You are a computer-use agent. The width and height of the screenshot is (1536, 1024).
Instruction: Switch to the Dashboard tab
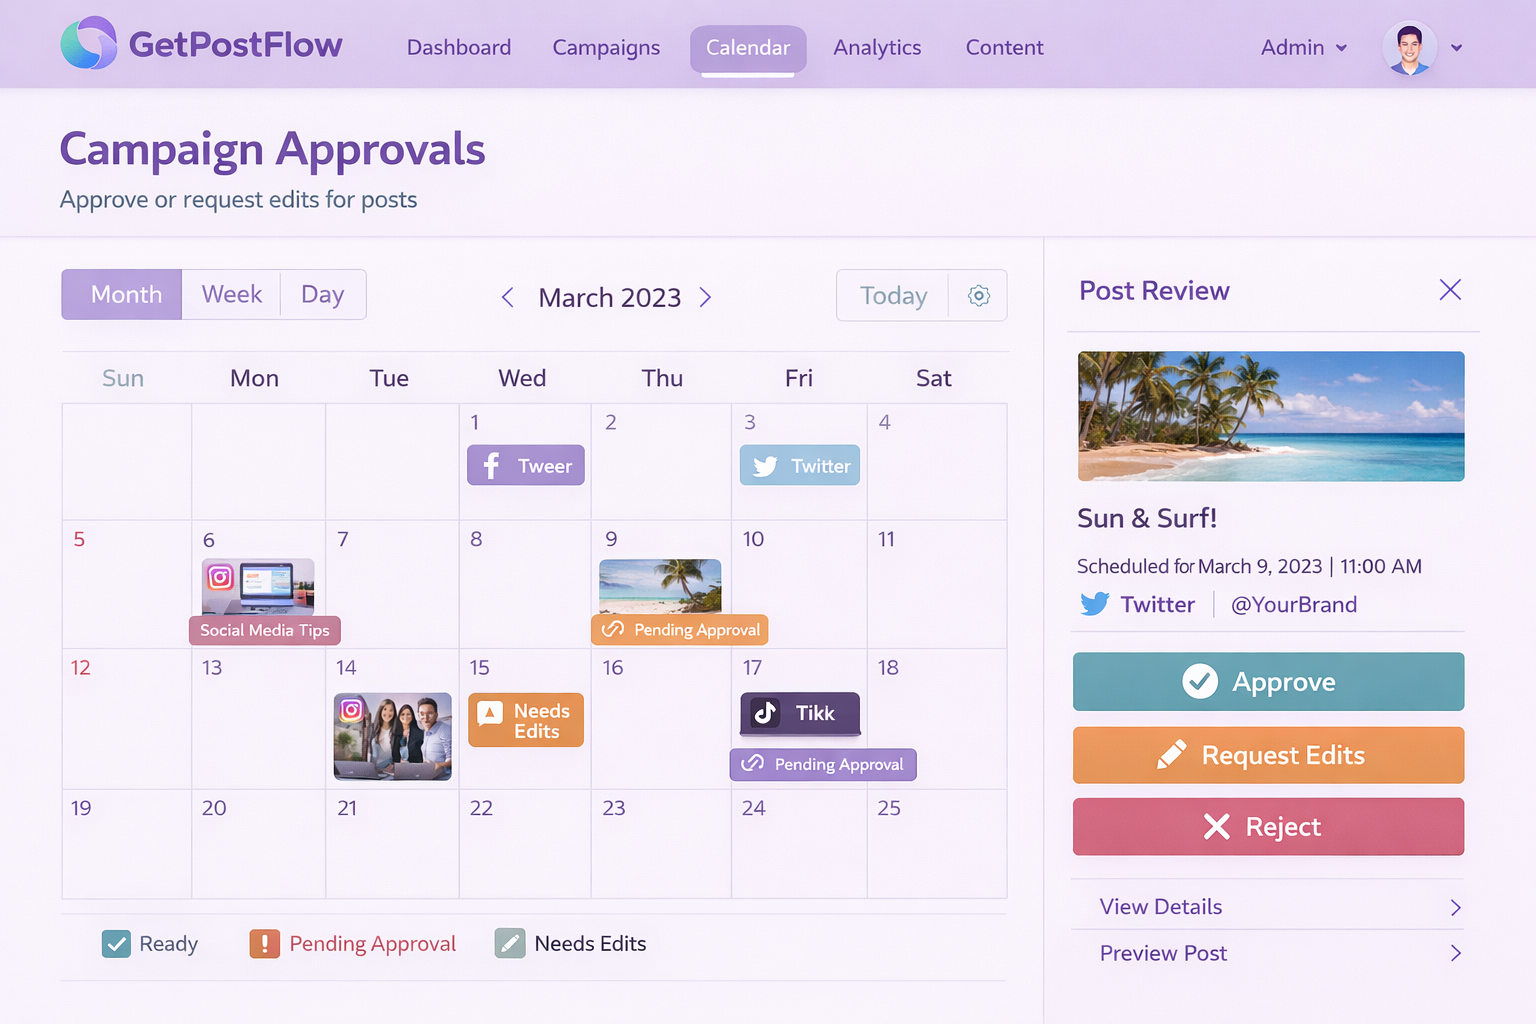pyautogui.click(x=459, y=47)
